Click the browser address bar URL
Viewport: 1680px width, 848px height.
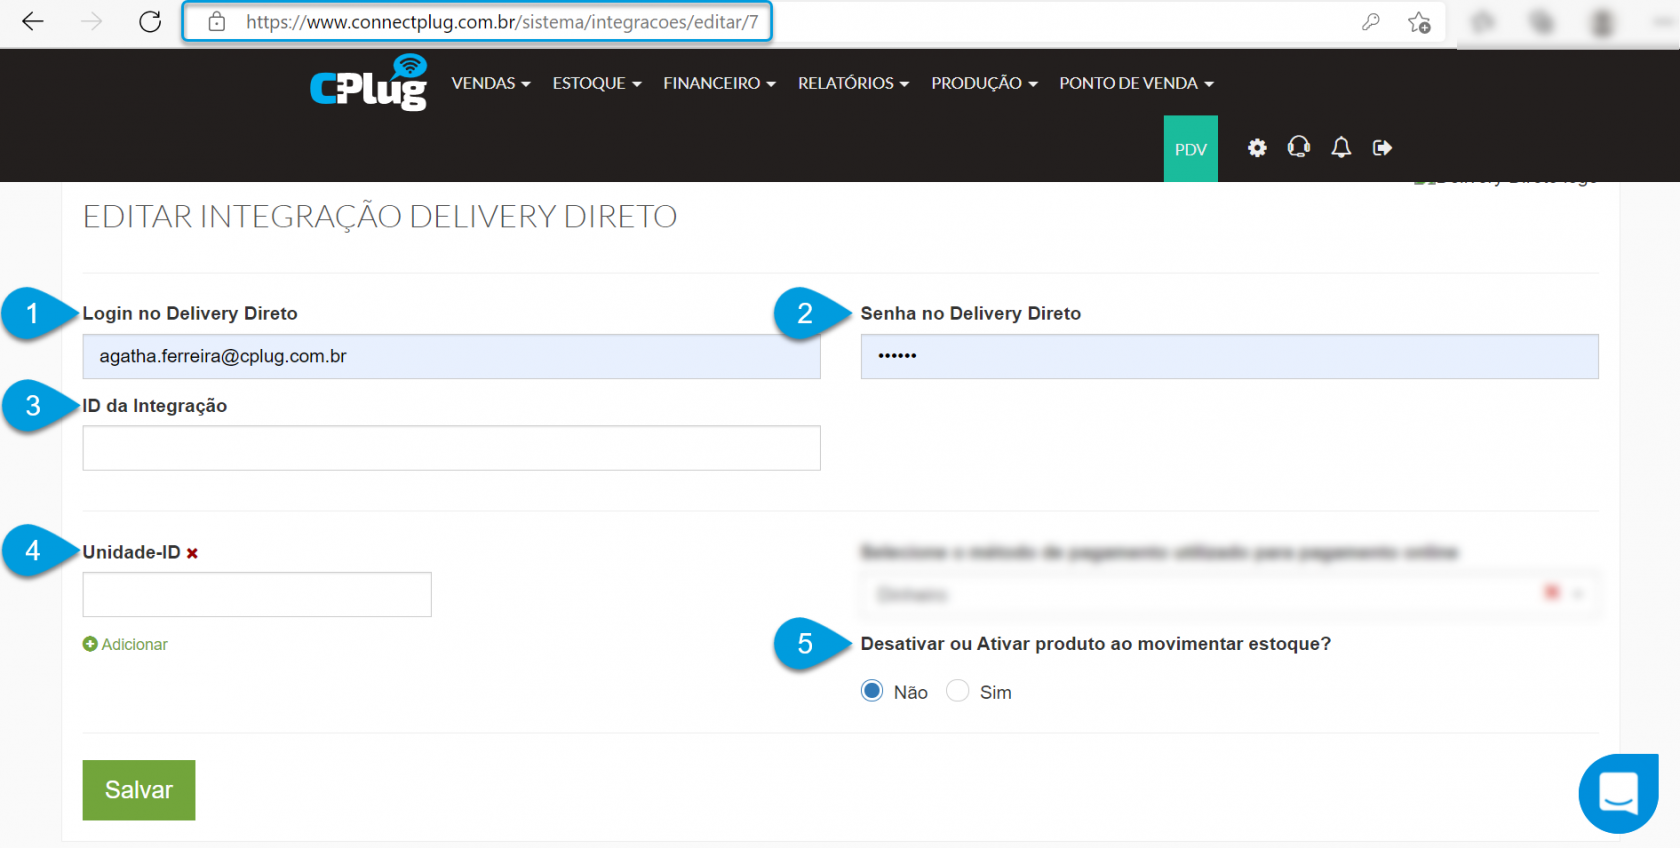click(x=502, y=22)
